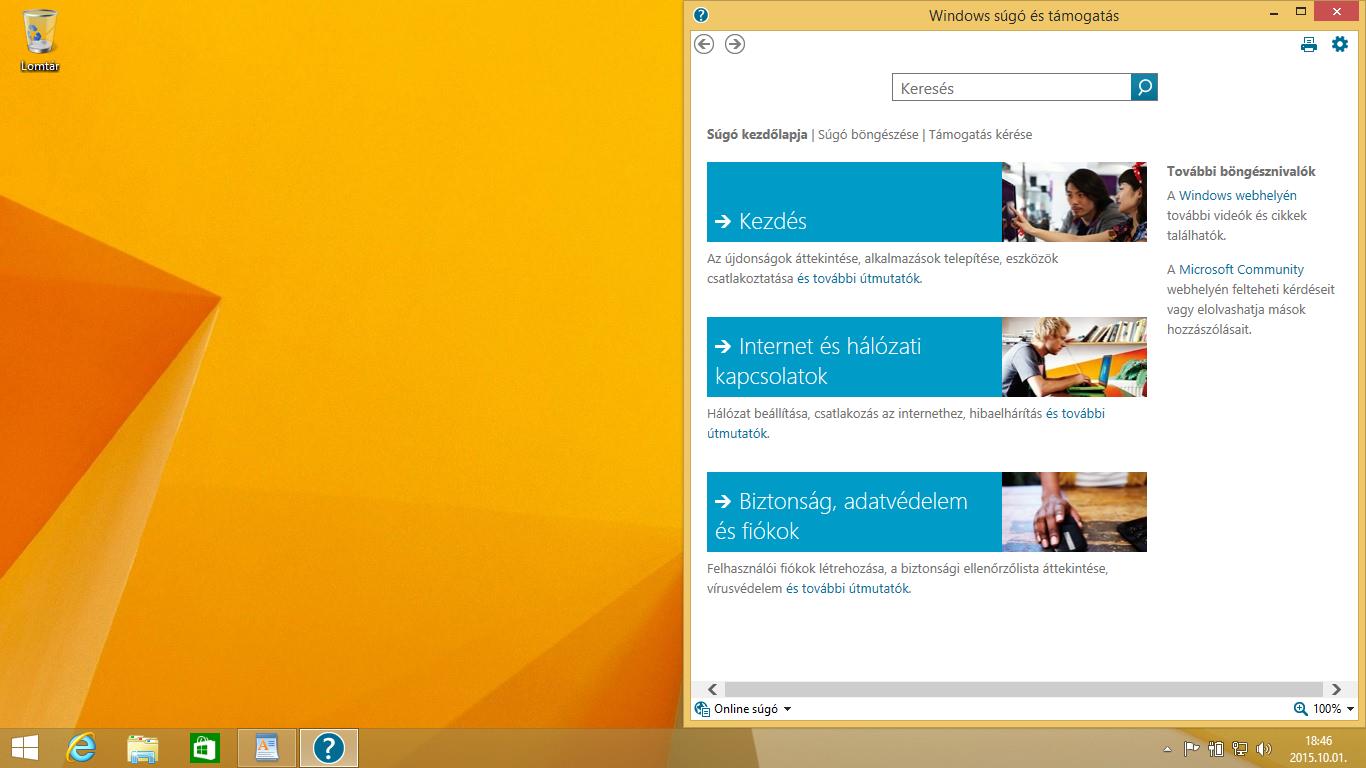Open the Kezdés help topic

(854, 202)
